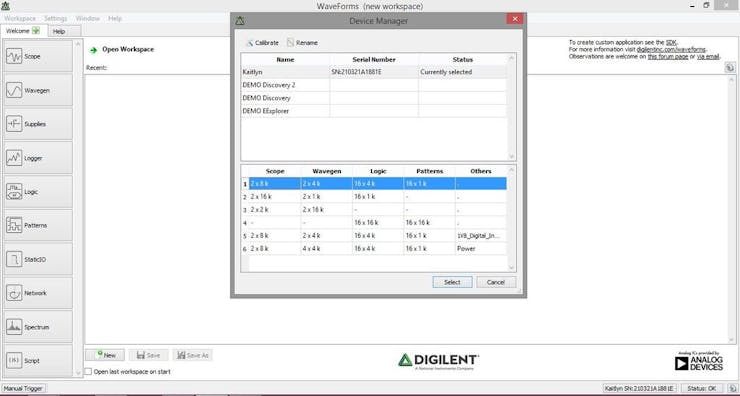Image resolution: width=740 pixels, height=396 pixels.
Task: Open the Patterns generator instrument
Action: (x=38, y=225)
